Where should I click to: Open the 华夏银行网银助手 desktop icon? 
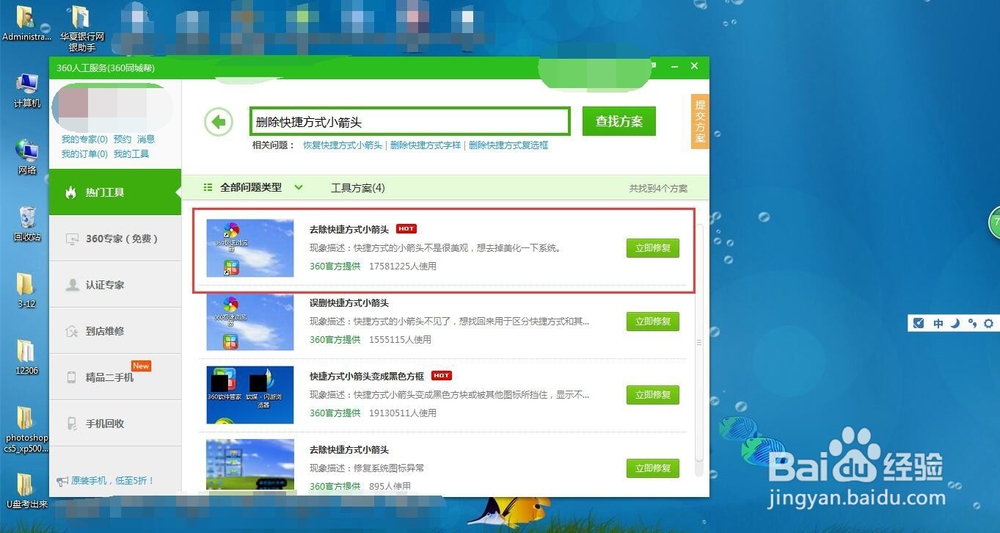click(82, 29)
